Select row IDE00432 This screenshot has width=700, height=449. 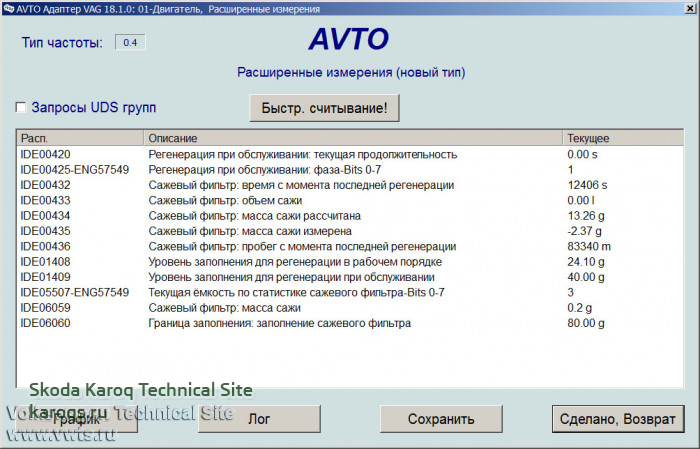click(350, 185)
